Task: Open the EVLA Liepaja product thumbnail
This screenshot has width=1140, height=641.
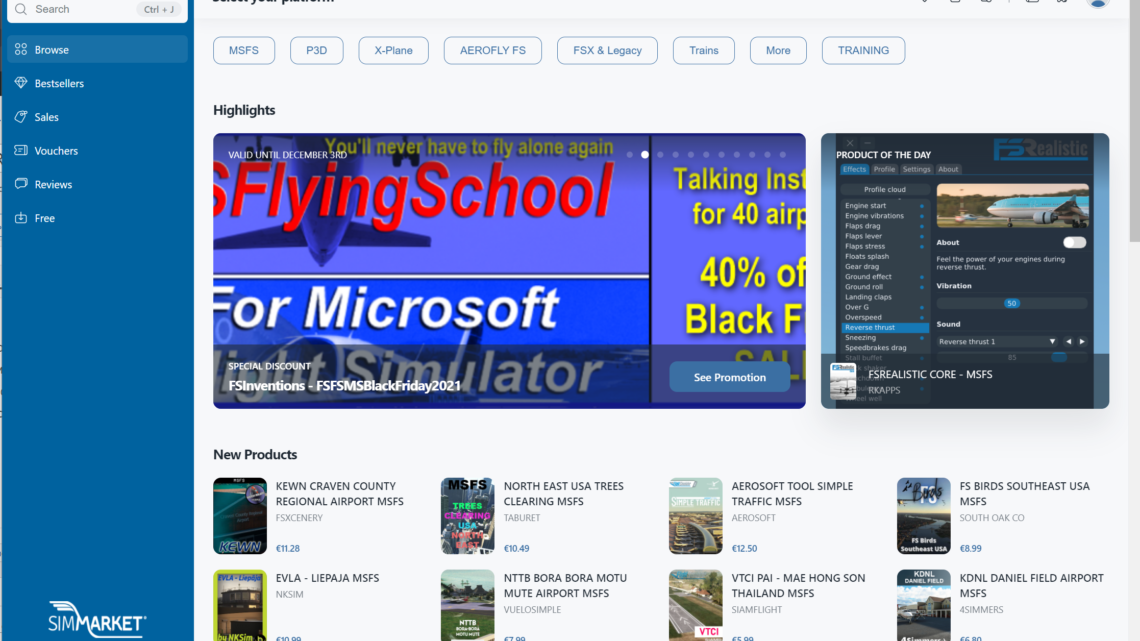Action: pyautogui.click(x=240, y=605)
